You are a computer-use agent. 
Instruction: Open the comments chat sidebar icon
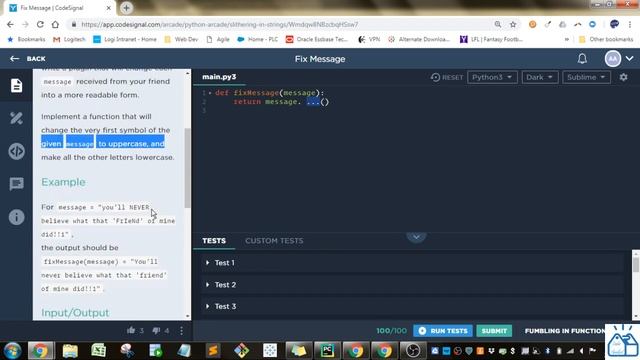pyautogui.click(x=16, y=184)
